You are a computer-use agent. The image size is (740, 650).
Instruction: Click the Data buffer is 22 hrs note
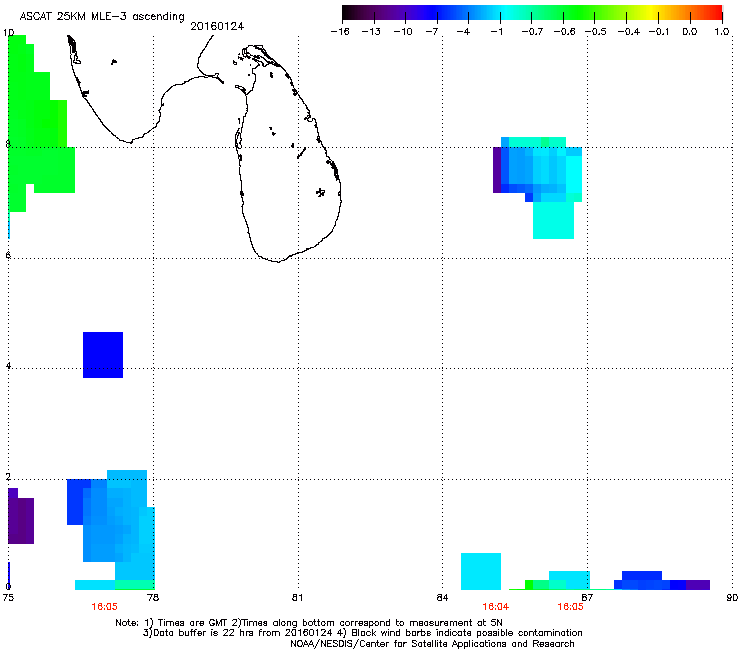coord(362,633)
